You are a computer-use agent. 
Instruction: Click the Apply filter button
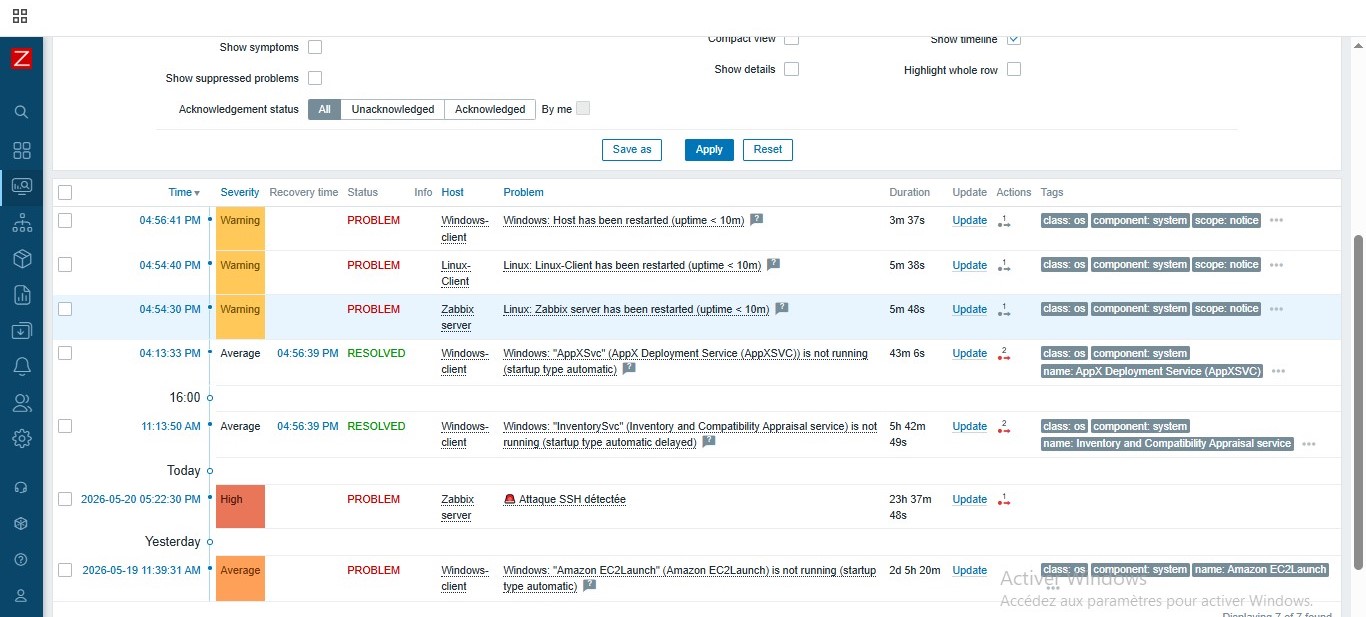[709, 149]
